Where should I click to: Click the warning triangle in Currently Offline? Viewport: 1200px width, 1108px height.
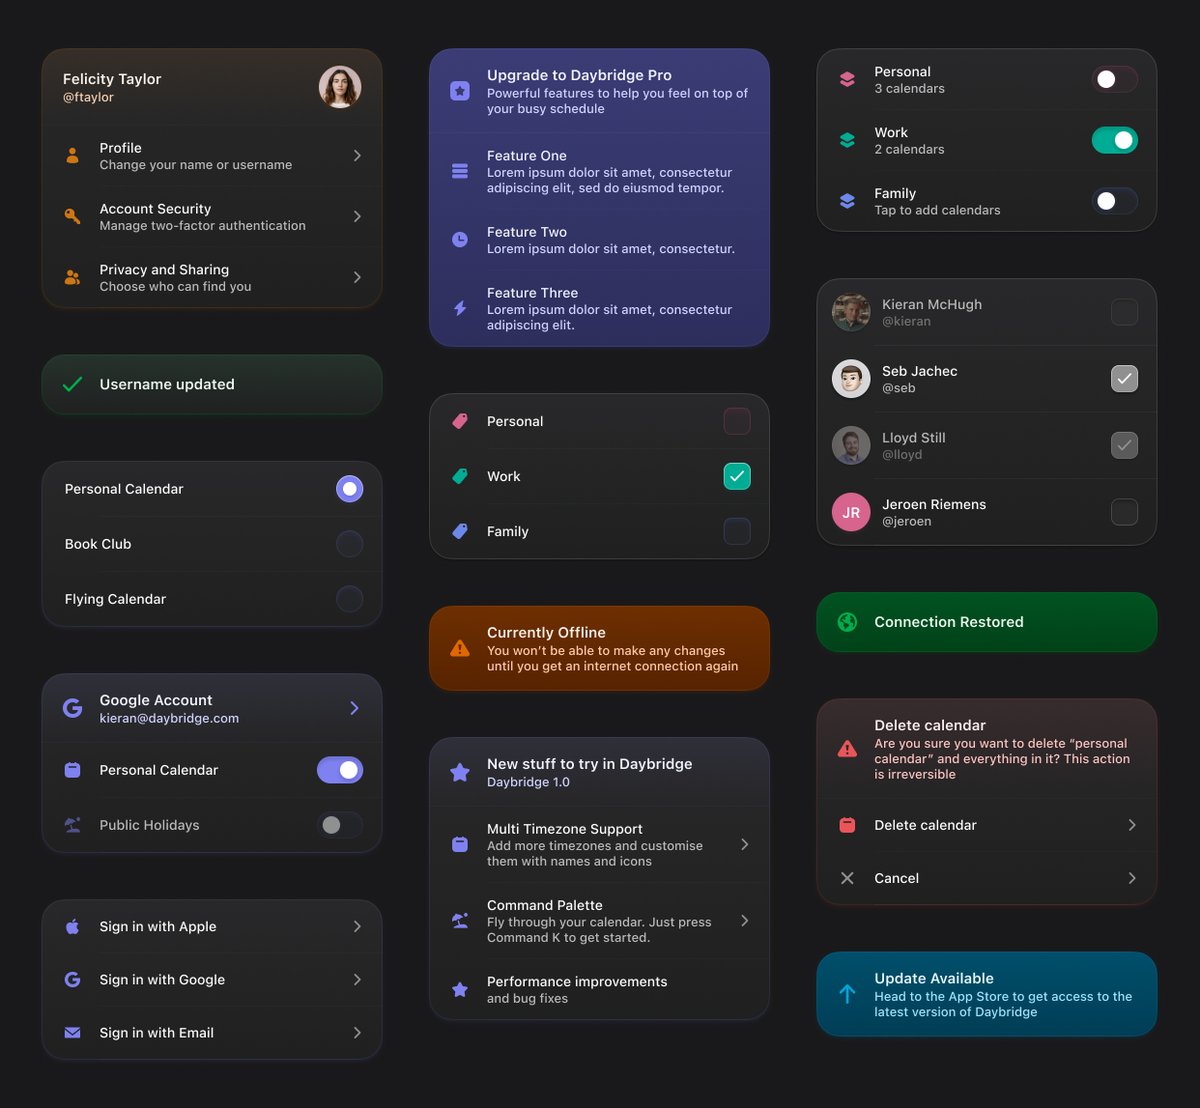pos(460,648)
